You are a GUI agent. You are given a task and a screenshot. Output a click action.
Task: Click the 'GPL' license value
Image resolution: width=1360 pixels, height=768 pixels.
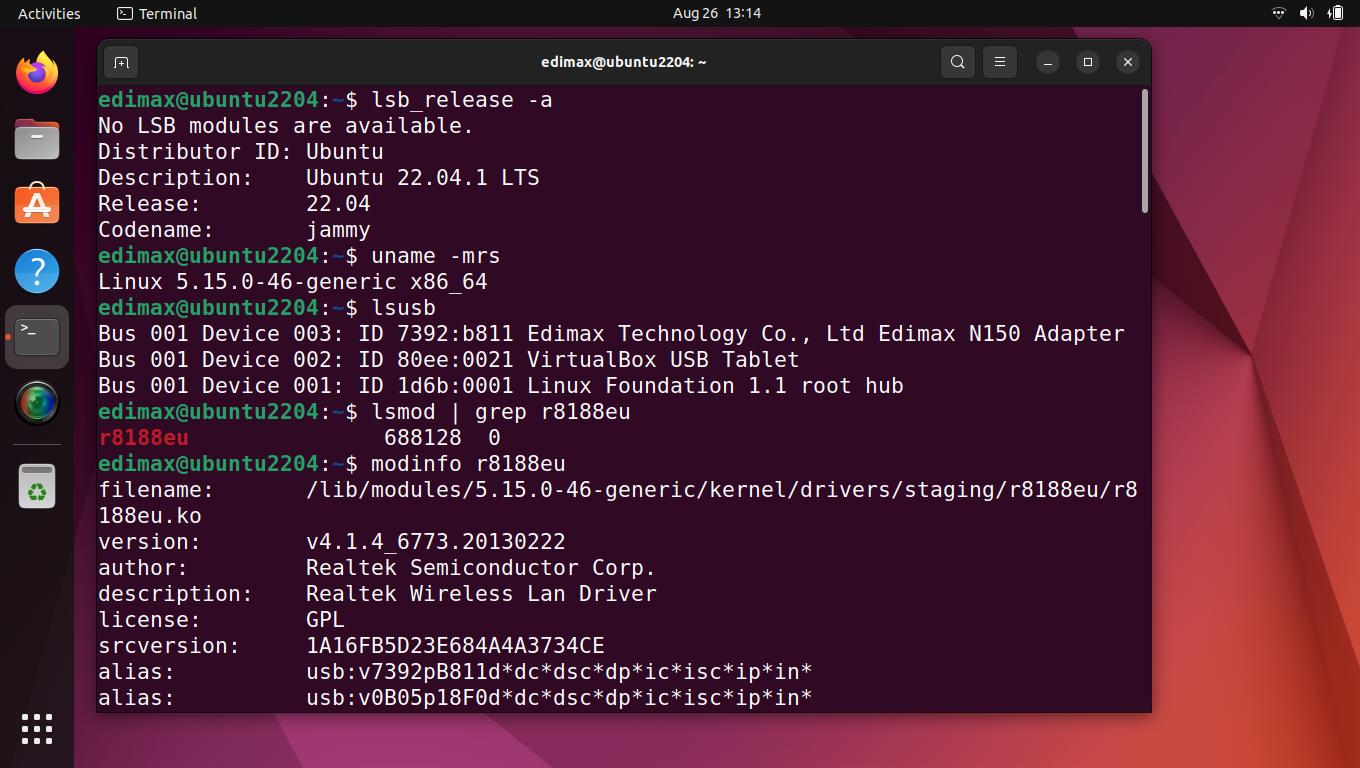click(325, 620)
